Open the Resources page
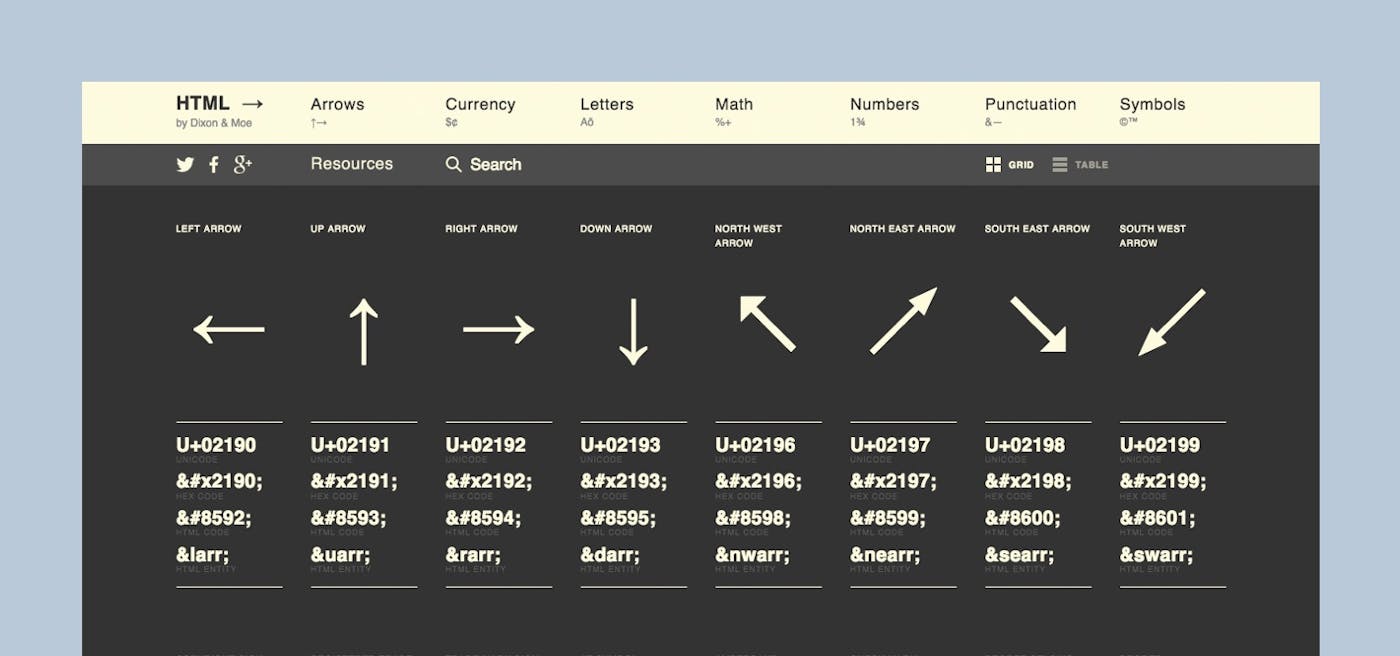 351,164
